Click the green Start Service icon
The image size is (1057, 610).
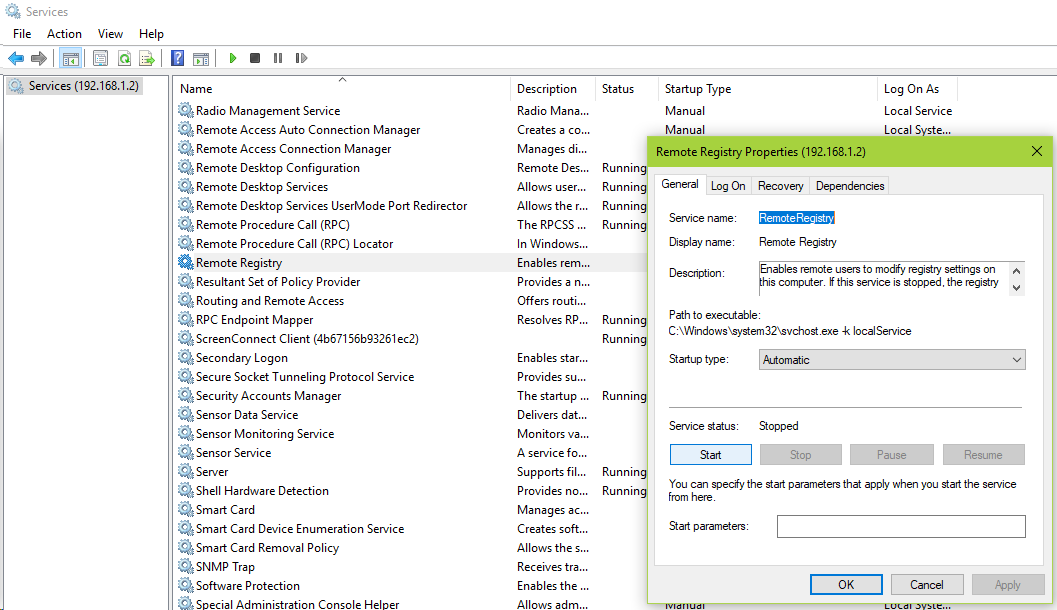pos(231,57)
